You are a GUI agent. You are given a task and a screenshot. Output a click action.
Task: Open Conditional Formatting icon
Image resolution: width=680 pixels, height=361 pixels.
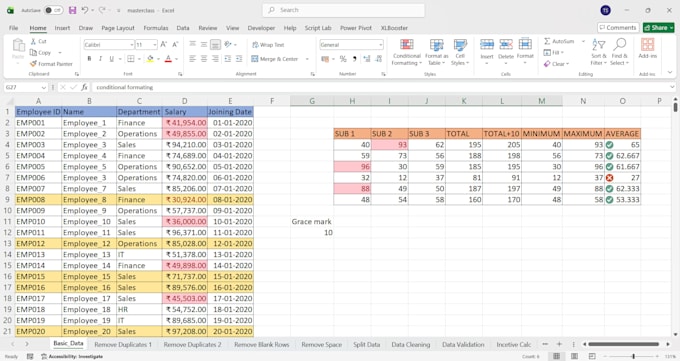pos(406,44)
